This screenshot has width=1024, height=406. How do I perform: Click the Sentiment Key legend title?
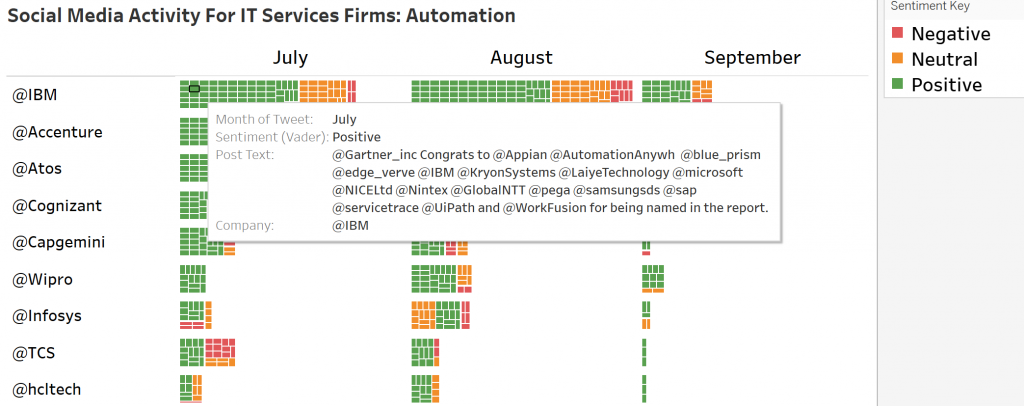(930, 6)
